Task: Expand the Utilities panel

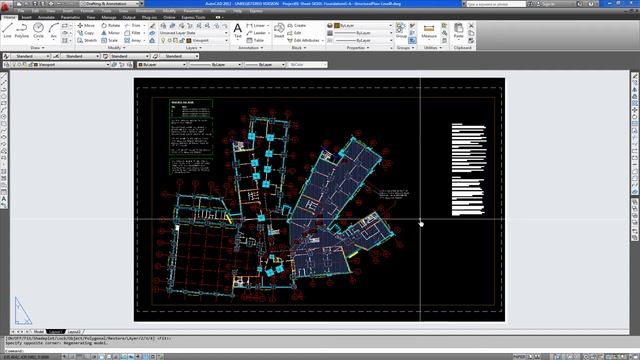Action: tap(433, 48)
